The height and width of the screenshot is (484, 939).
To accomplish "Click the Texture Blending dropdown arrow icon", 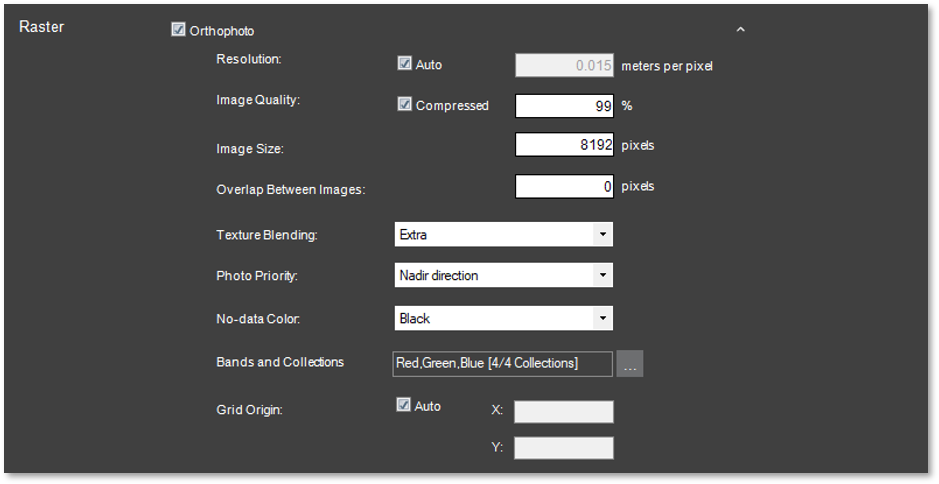I will pyautogui.click(x=602, y=234).
